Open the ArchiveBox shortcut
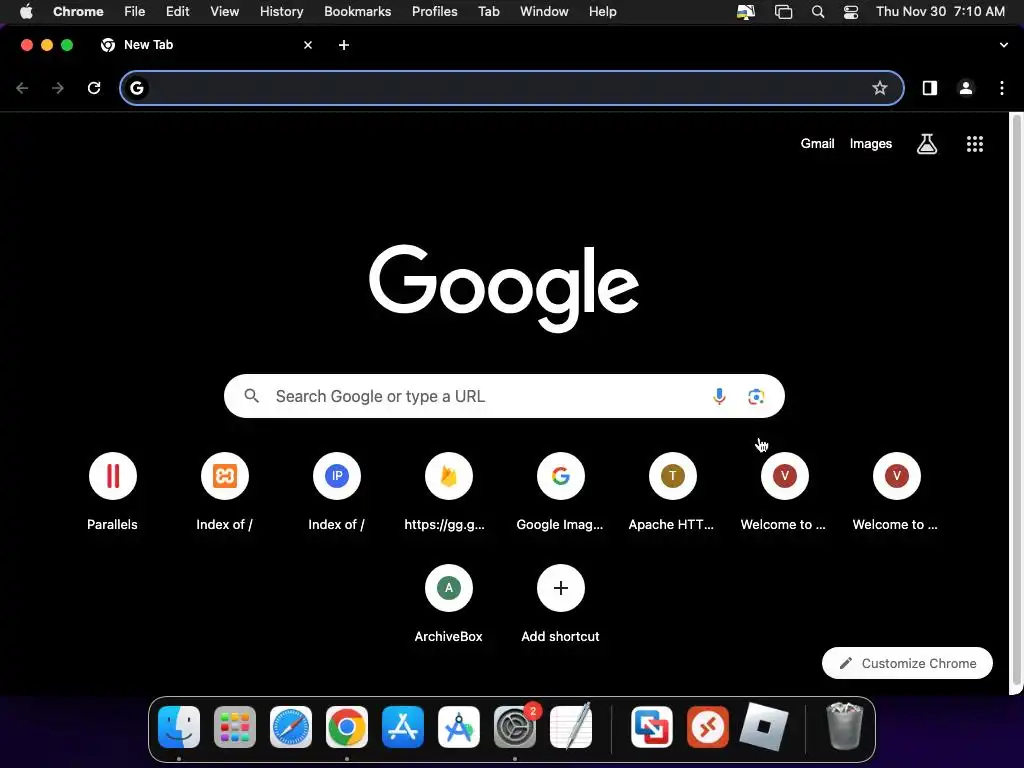1024x768 pixels. pos(449,604)
